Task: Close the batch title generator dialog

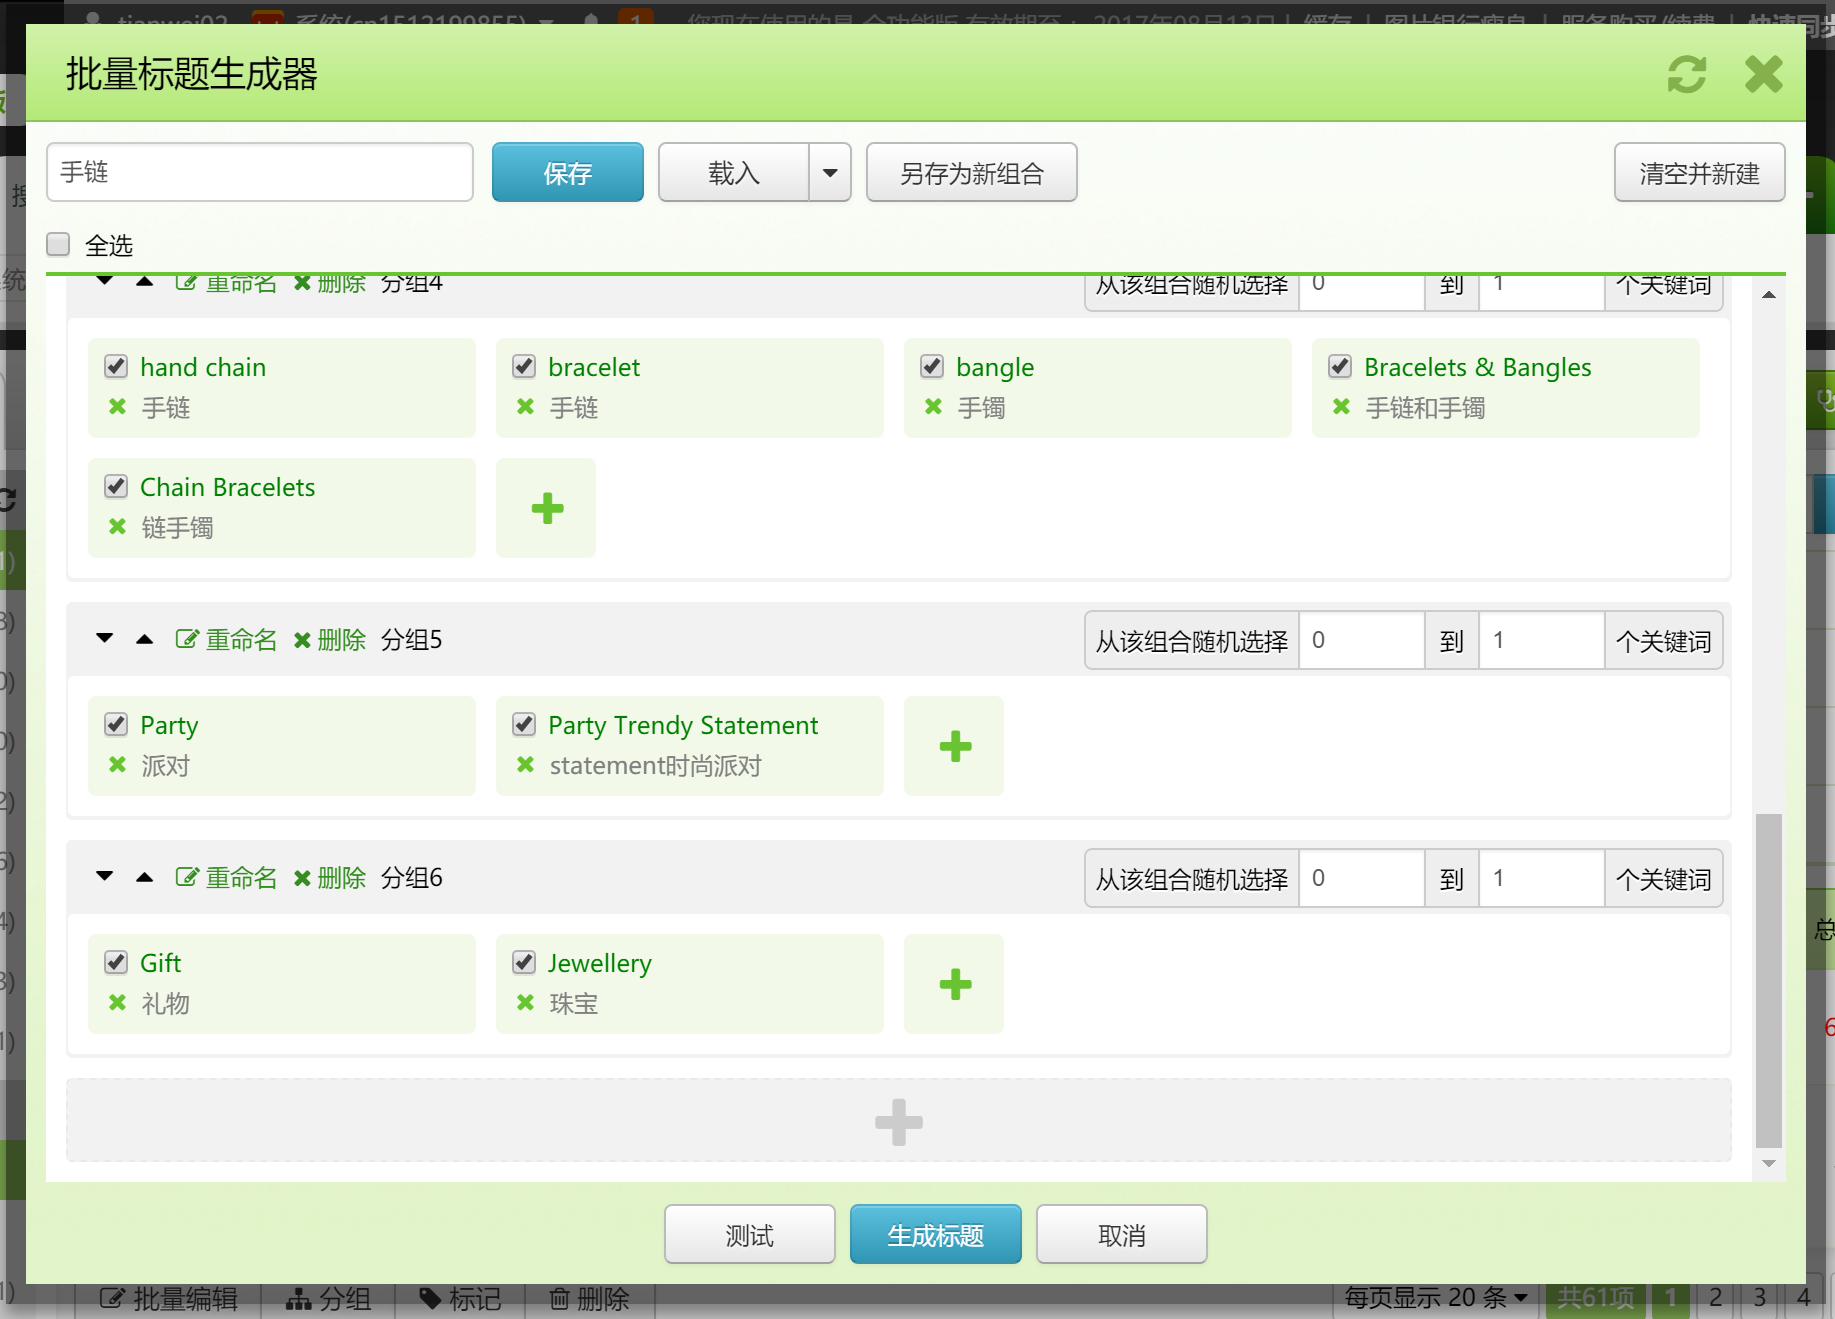Action: pos(1763,74)
